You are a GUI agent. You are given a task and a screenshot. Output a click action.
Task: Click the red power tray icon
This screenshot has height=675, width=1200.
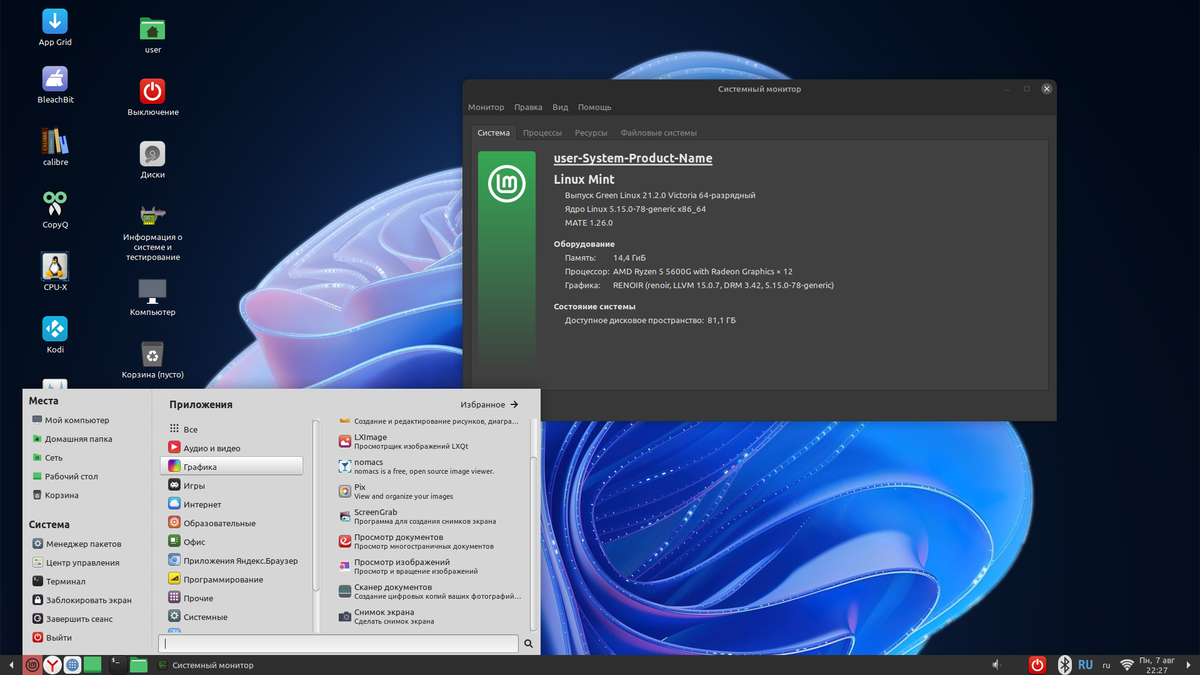pos(1038,664)
